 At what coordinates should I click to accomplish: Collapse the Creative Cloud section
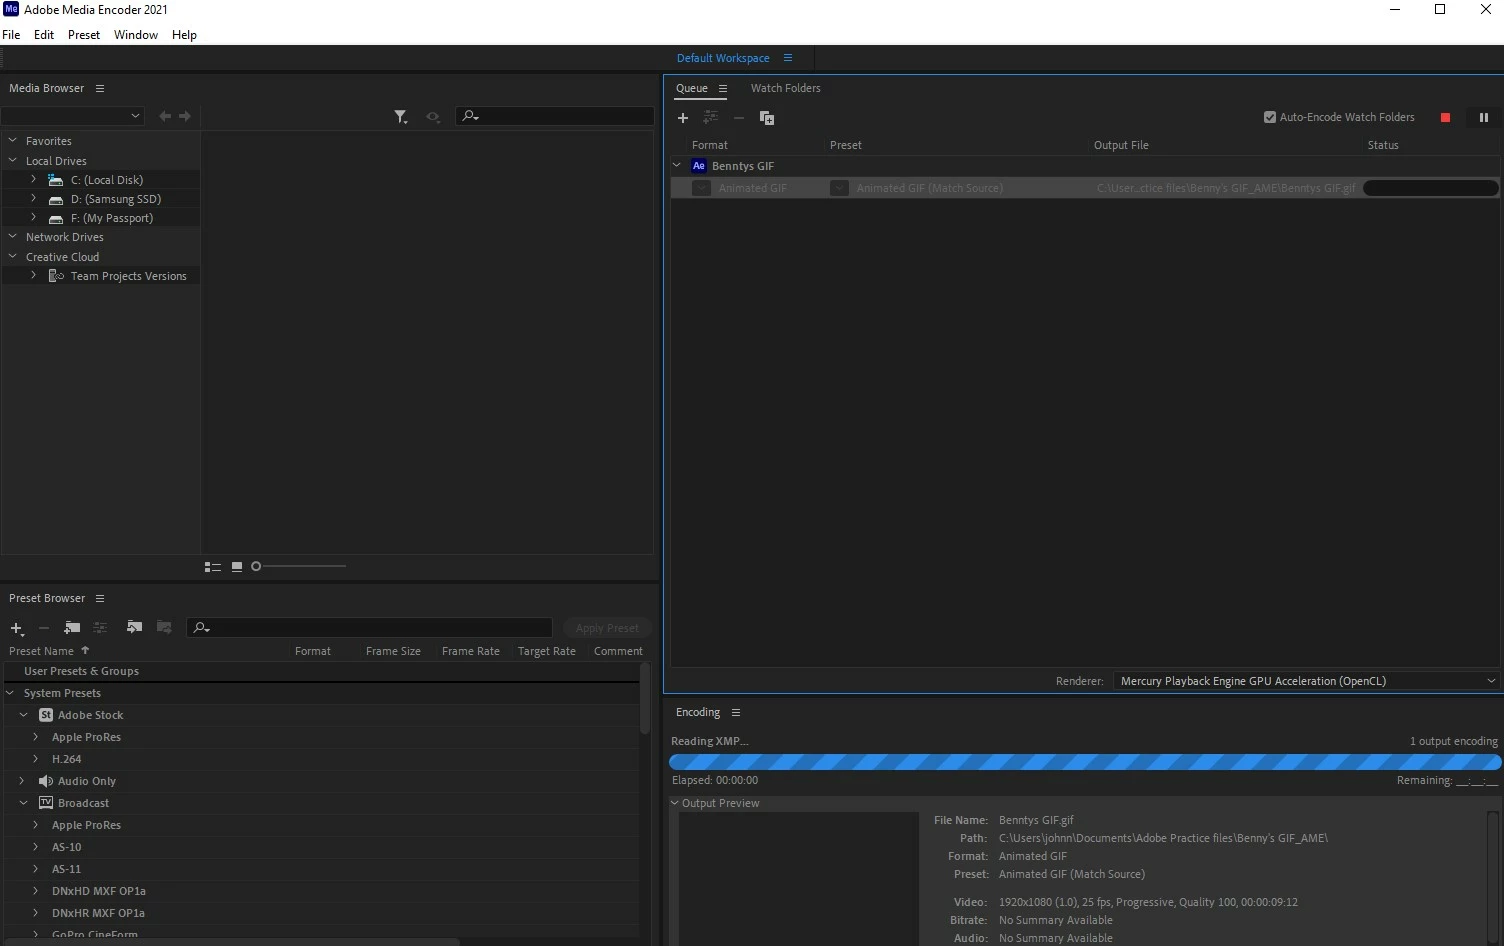[x=13, y=257]
